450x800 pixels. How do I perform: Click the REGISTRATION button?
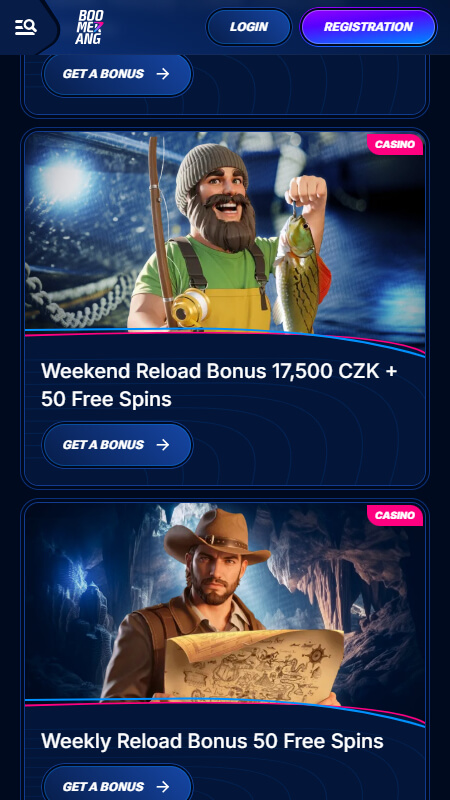pos(368,27)
